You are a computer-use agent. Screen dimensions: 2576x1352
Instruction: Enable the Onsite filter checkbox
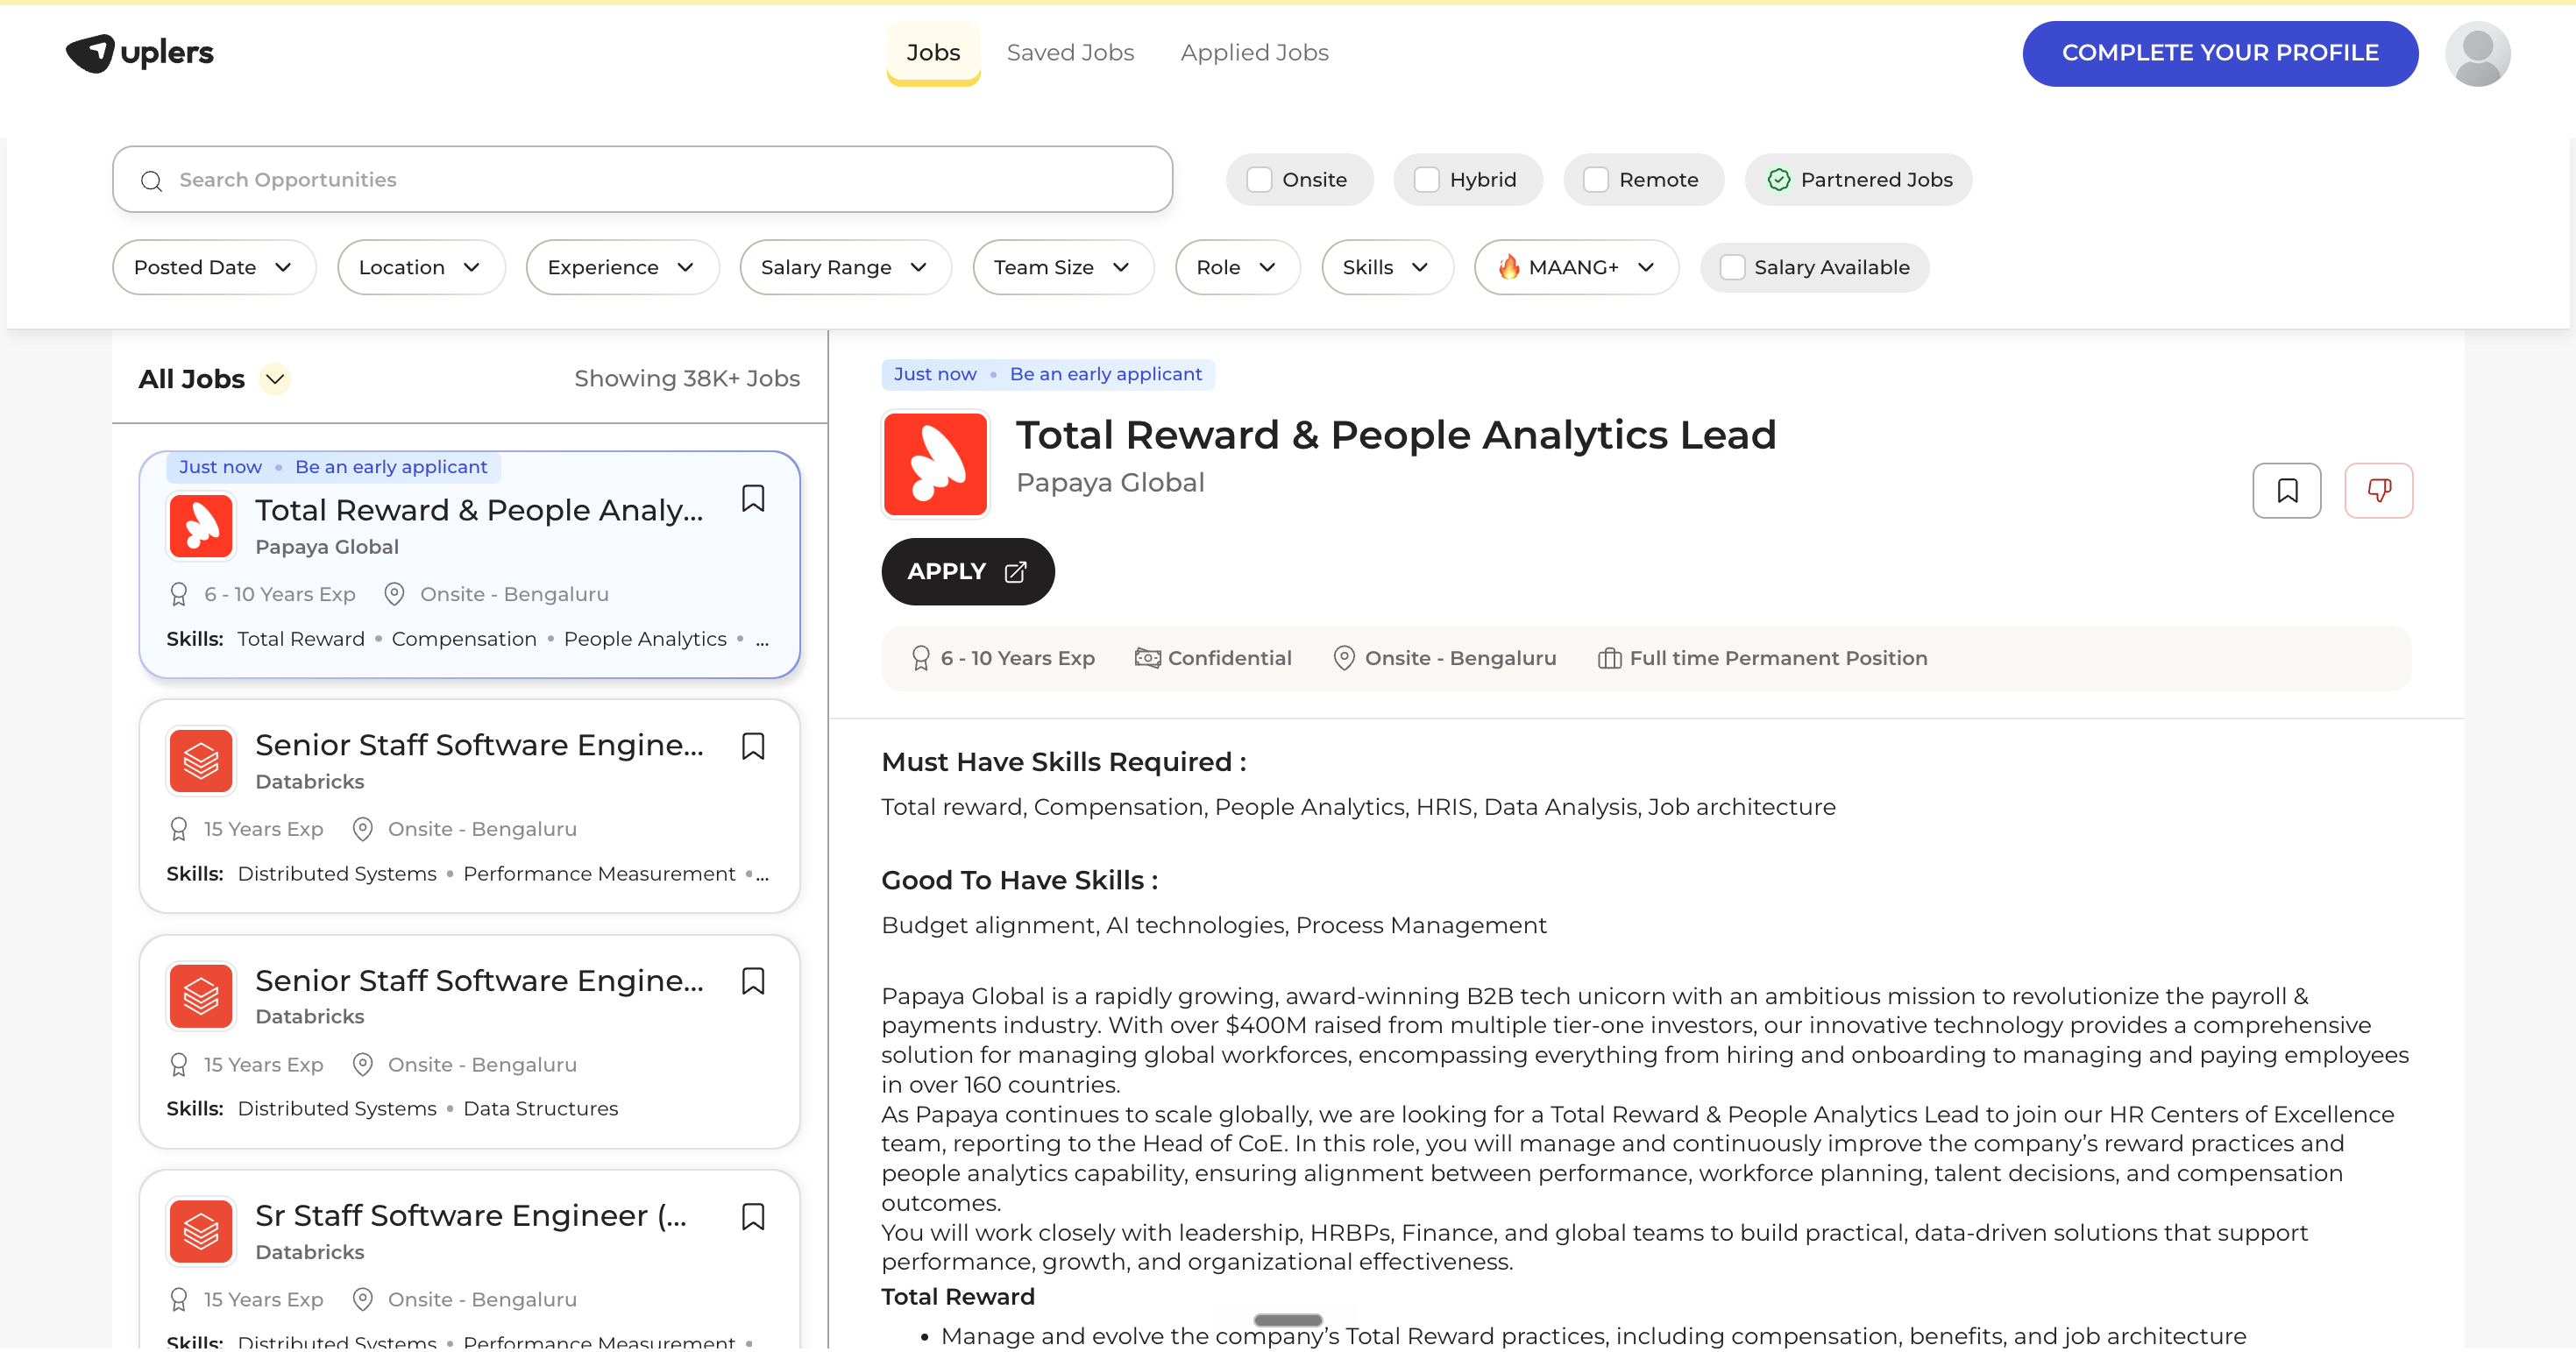(x=1259, y=180)
